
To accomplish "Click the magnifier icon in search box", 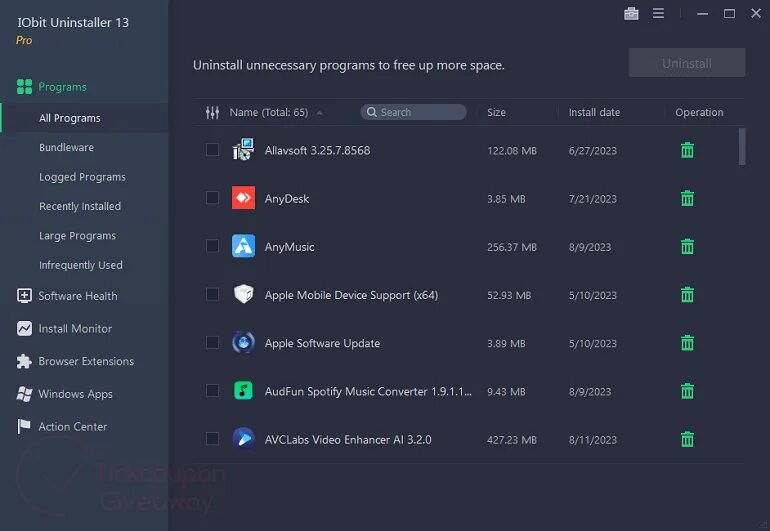I will (x=372, y=112).
